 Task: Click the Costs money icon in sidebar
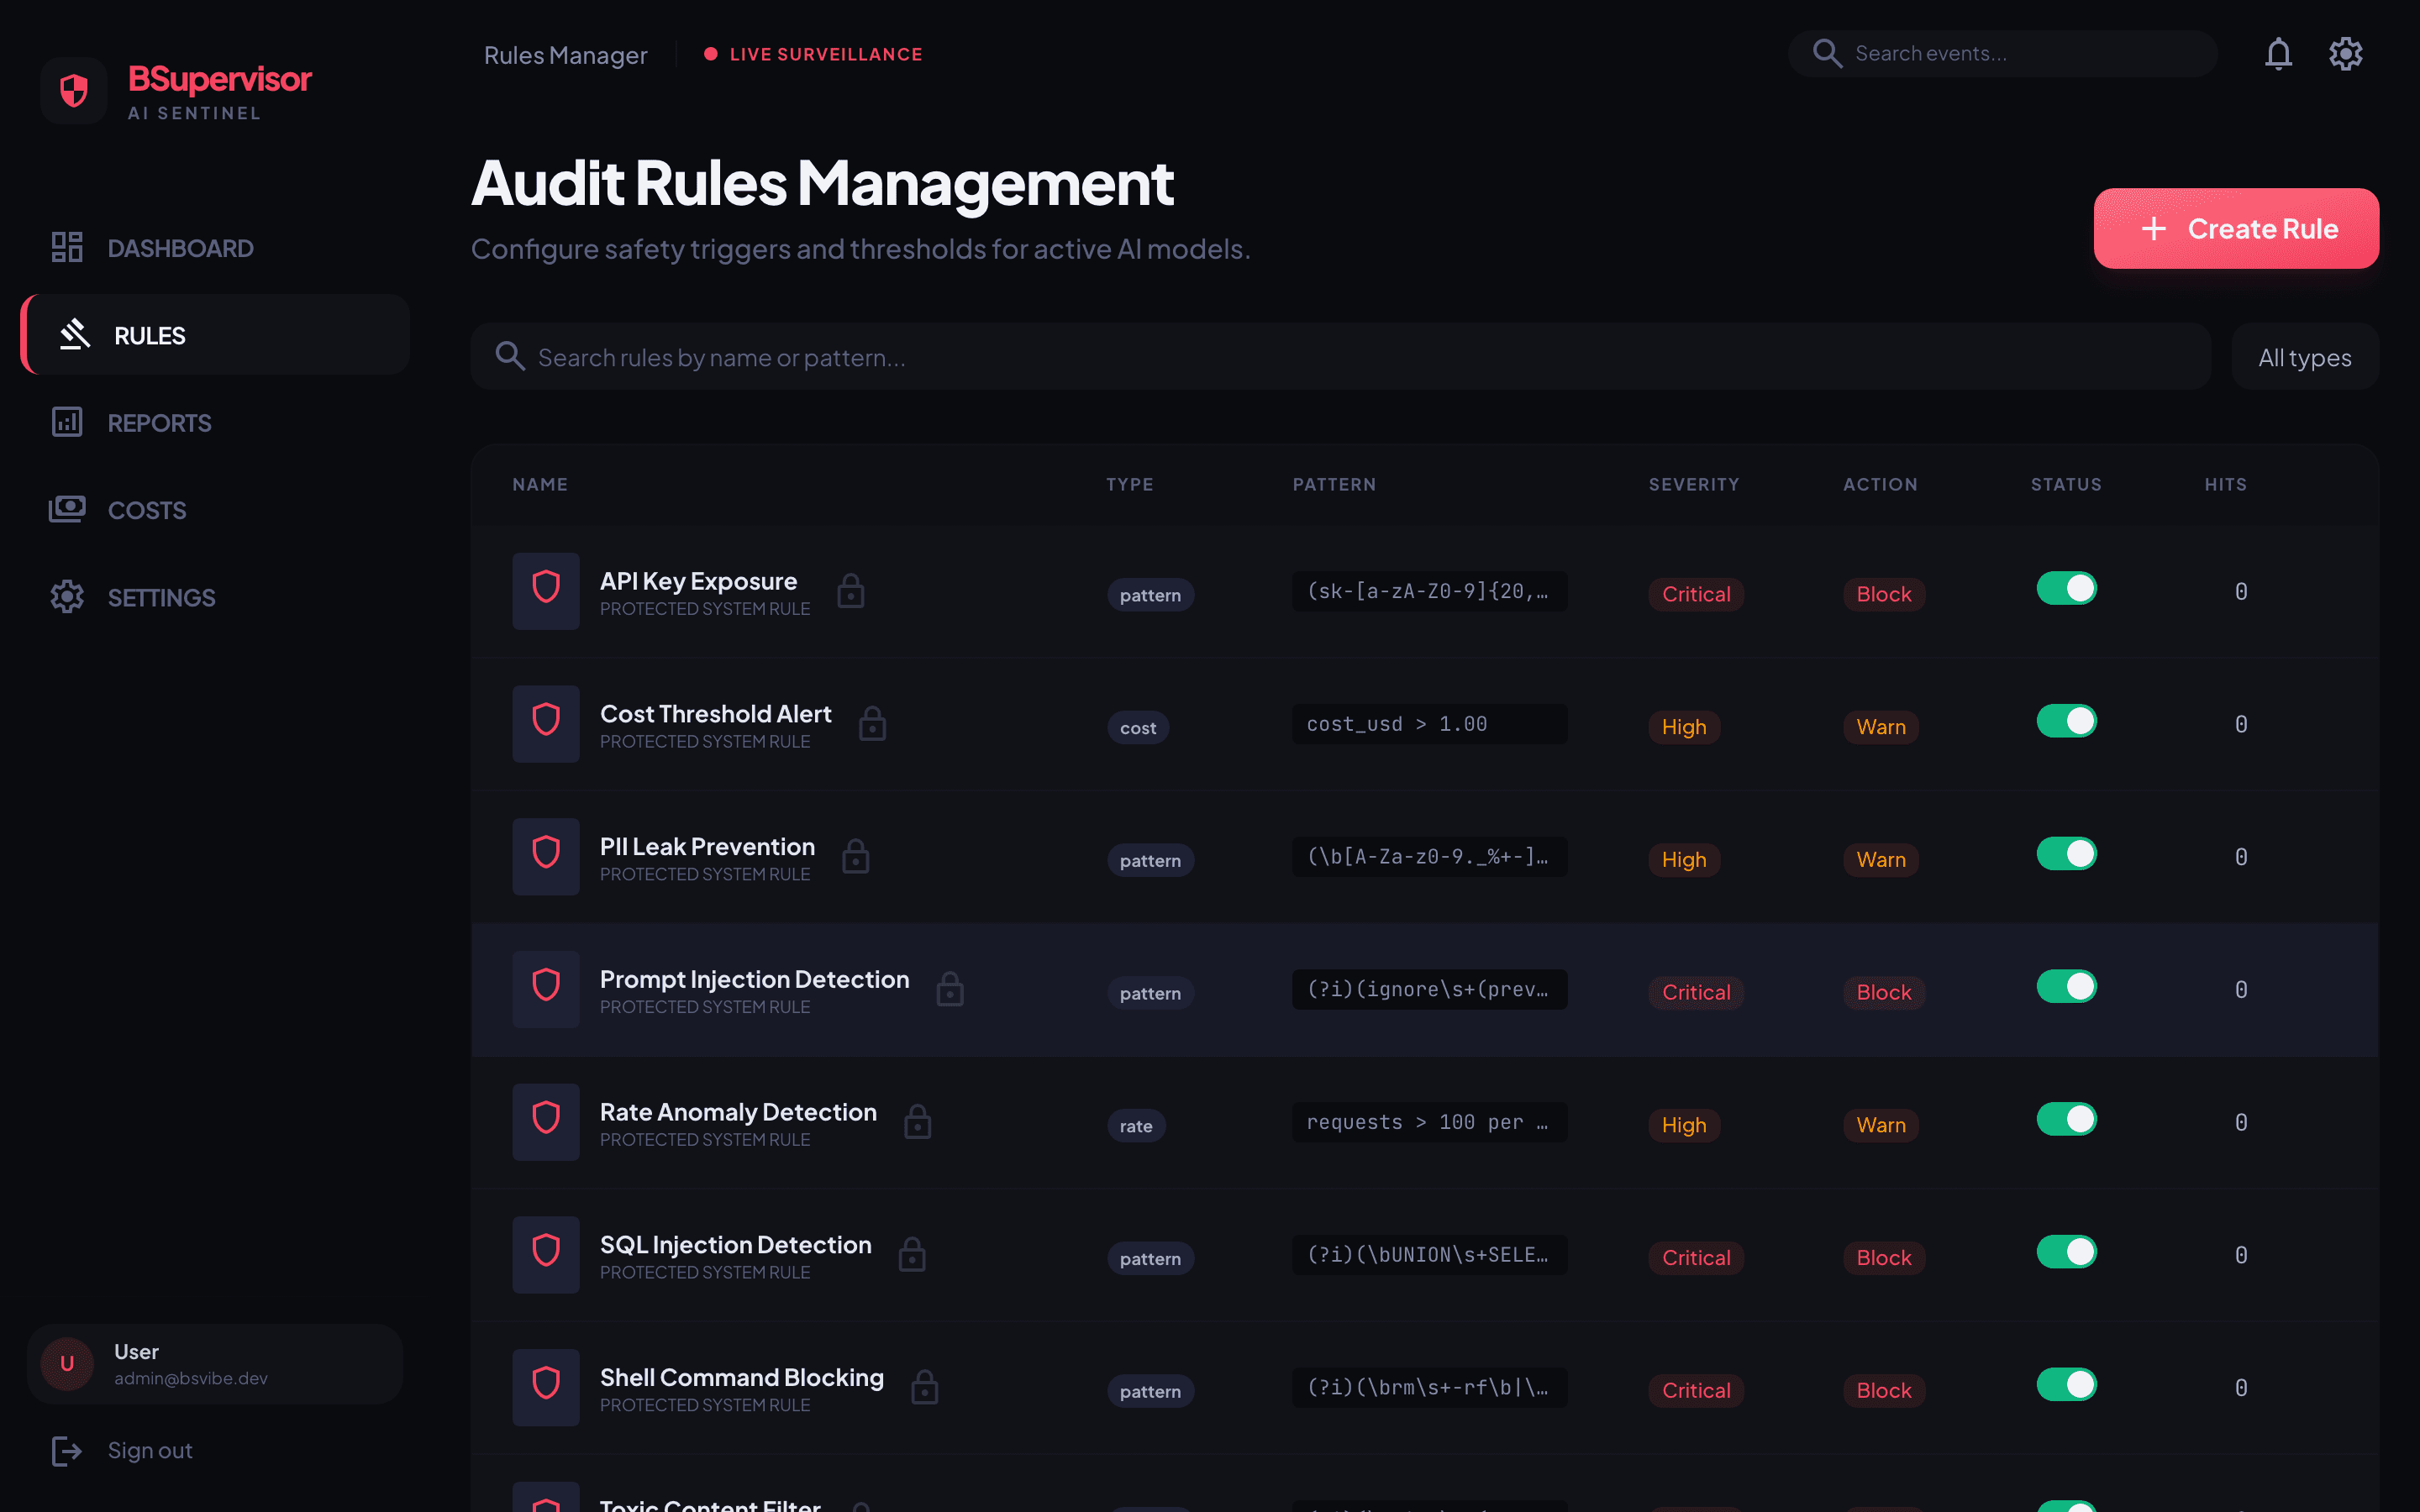(67, 509)
